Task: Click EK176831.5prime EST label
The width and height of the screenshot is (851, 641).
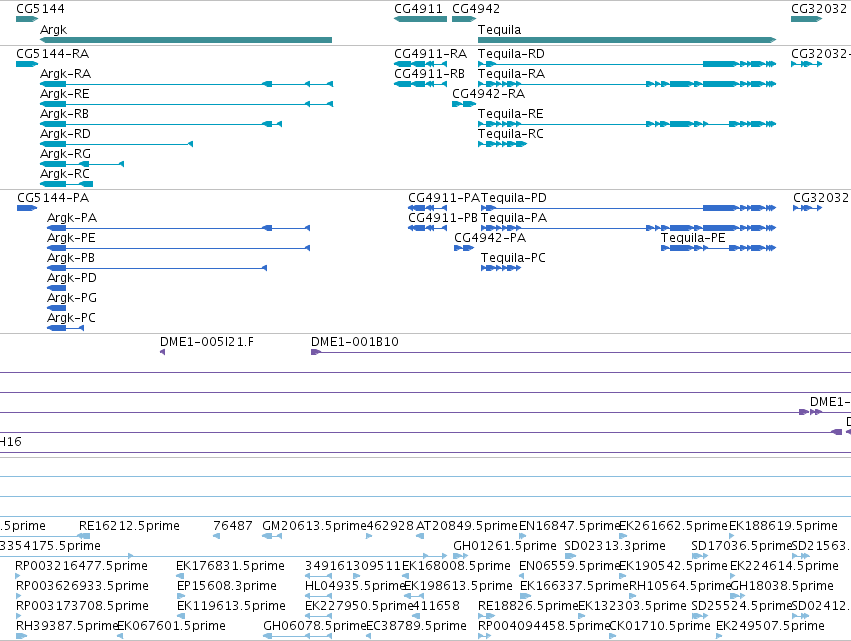Action: tap(230, 566)
